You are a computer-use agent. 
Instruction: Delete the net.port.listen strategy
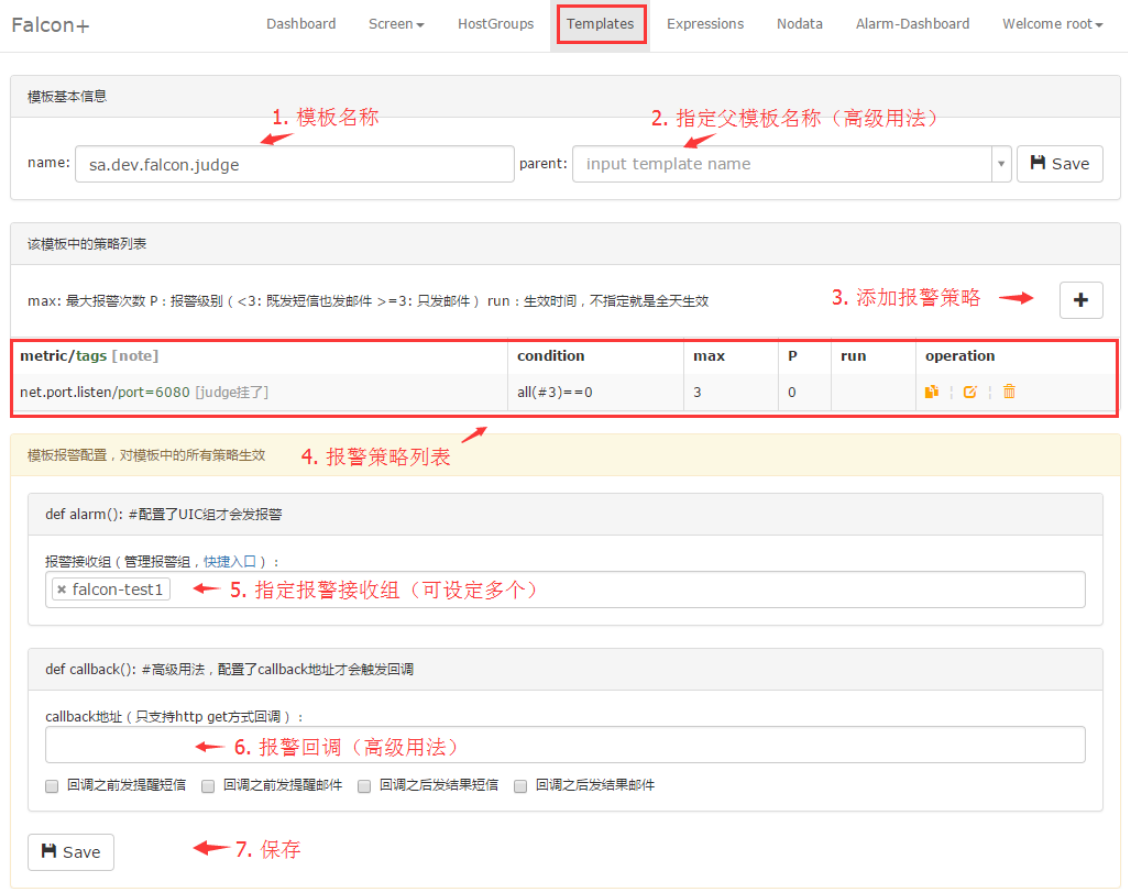[1009, 392]
